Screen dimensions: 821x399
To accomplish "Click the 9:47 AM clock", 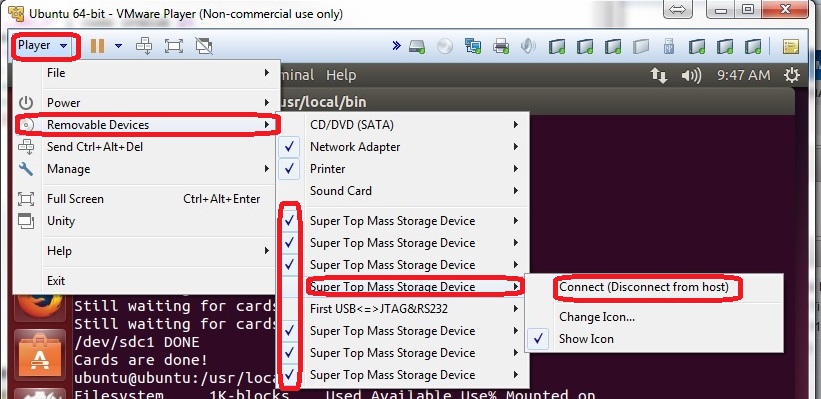I will (744, 75).
